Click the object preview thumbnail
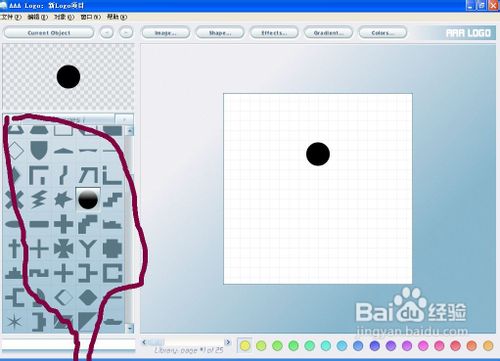This screenshot has width=500, height=361. (68, 77)
